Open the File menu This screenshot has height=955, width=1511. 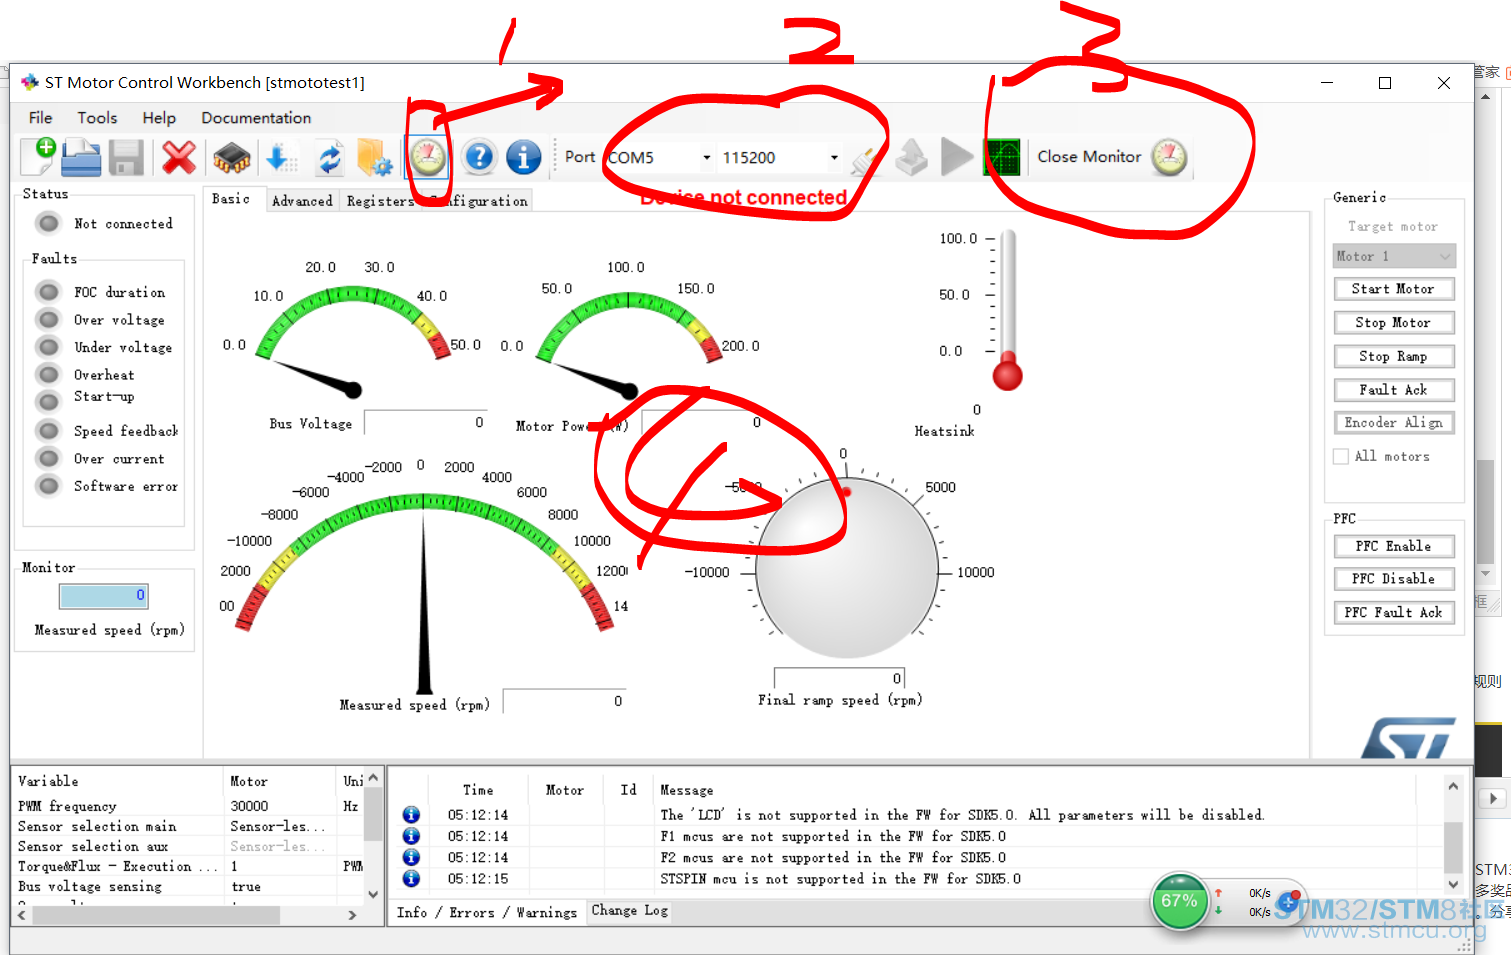[41, 118]
